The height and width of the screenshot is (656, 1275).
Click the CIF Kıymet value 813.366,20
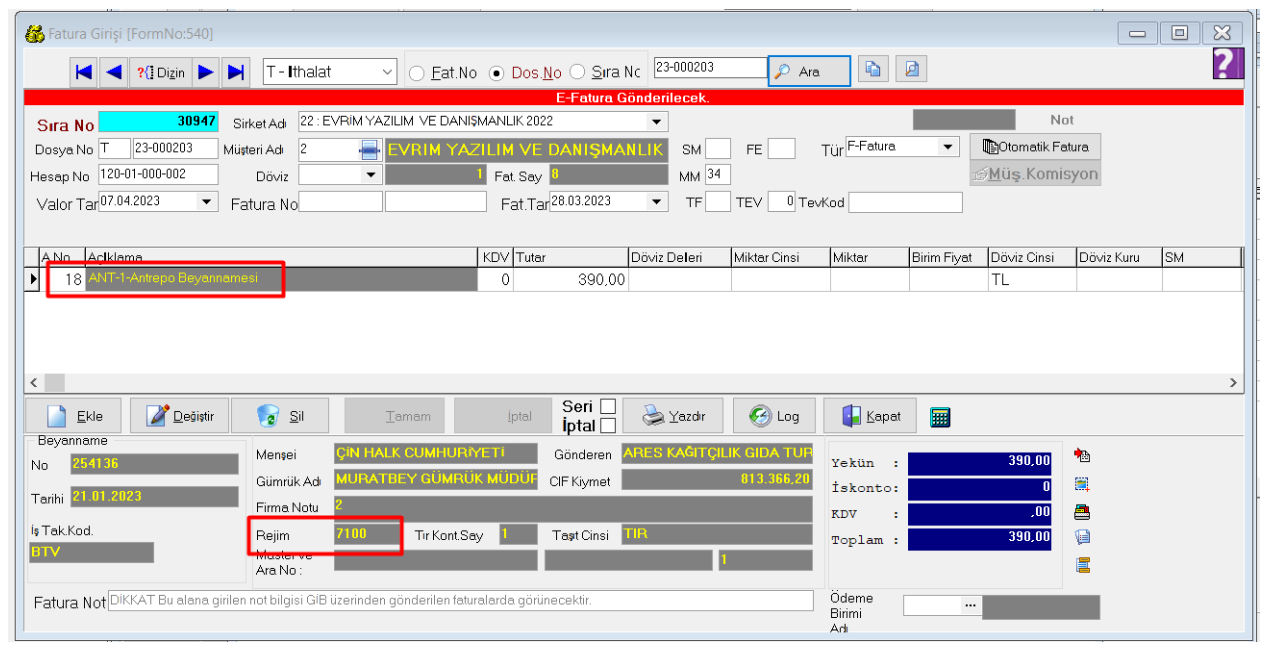(x=717, y=480)
